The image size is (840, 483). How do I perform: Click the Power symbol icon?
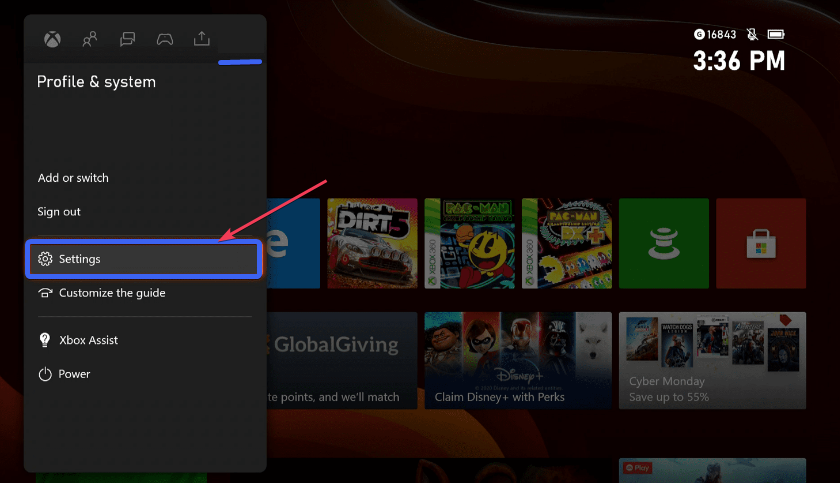[x=45, y=374]
